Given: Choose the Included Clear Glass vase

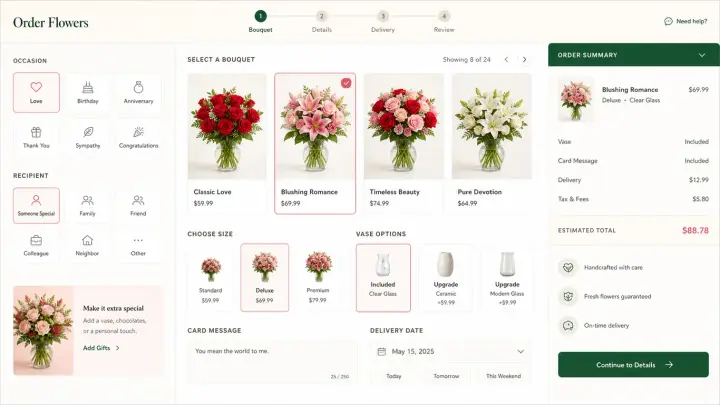Looking at the screenshot, I should (383, 278).
